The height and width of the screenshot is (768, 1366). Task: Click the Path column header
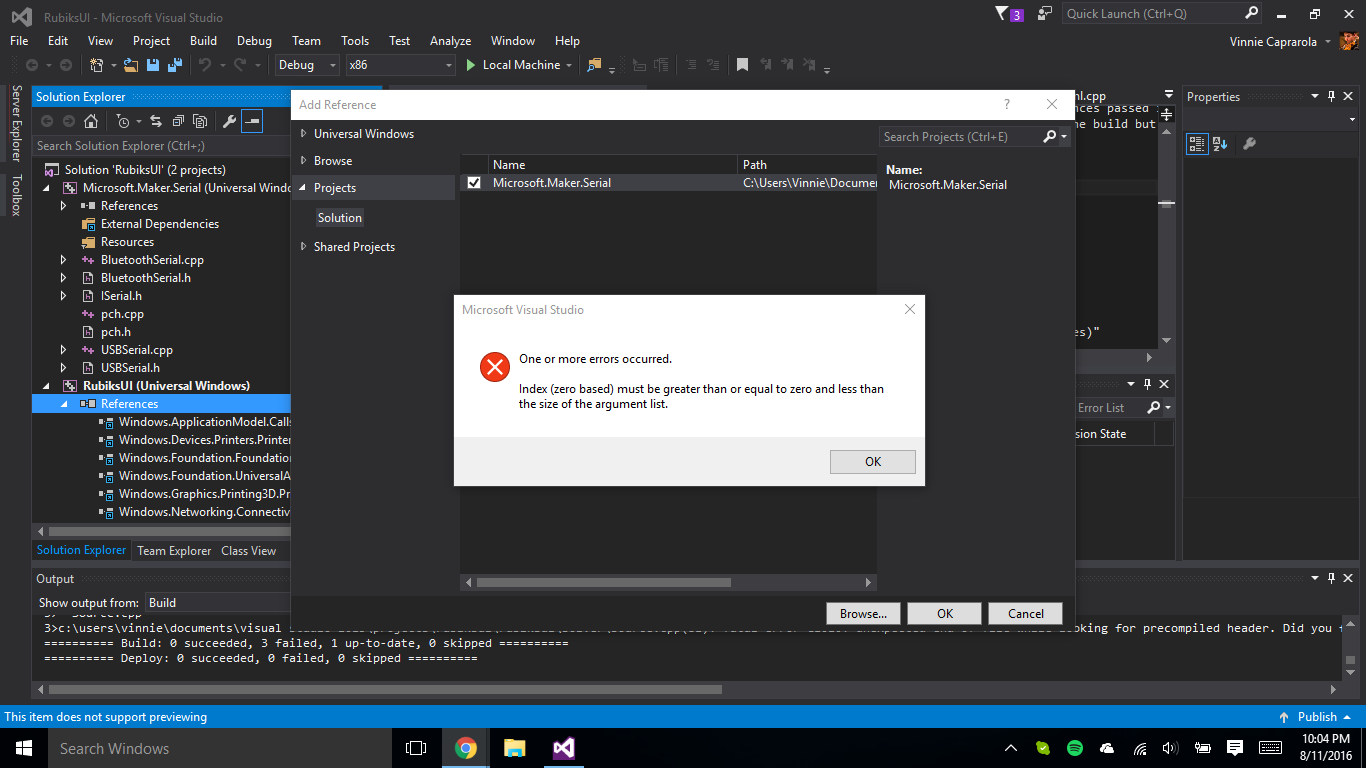click(807, 165)
